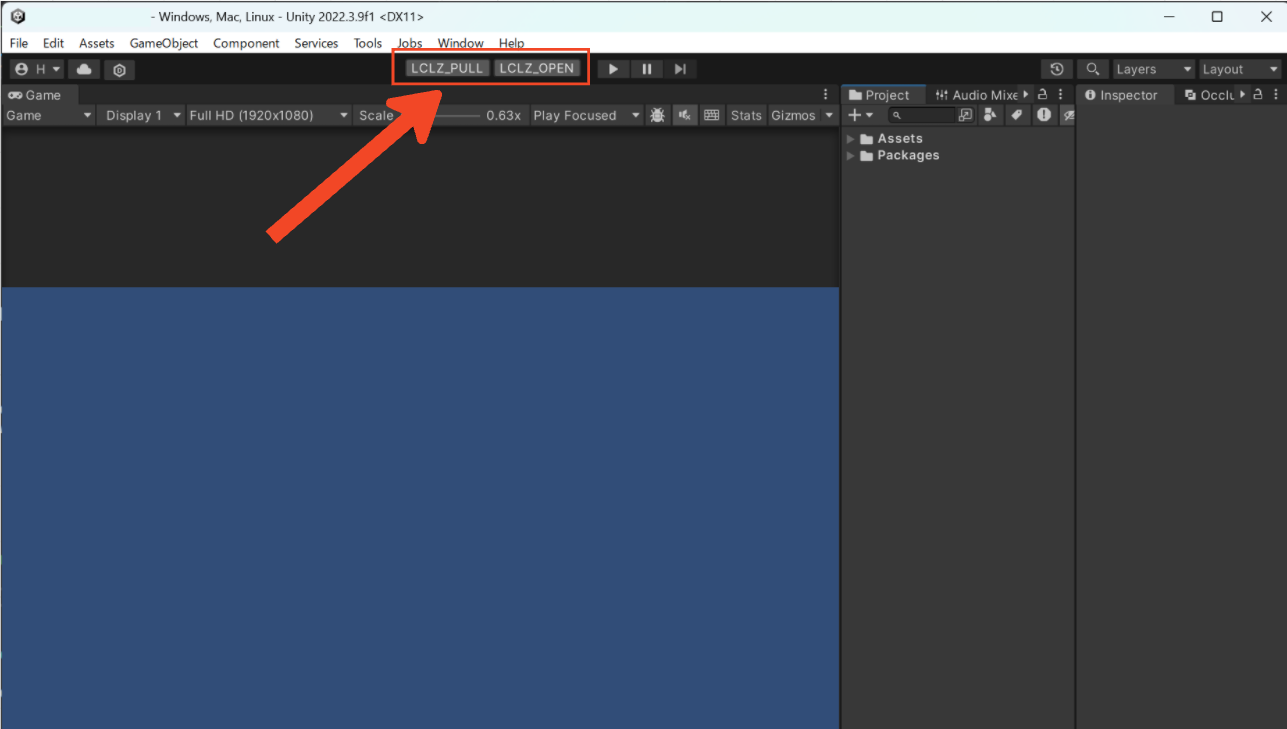
Task: Toggle hidden packages visibility eye icon
Action: coord(1068,115)
